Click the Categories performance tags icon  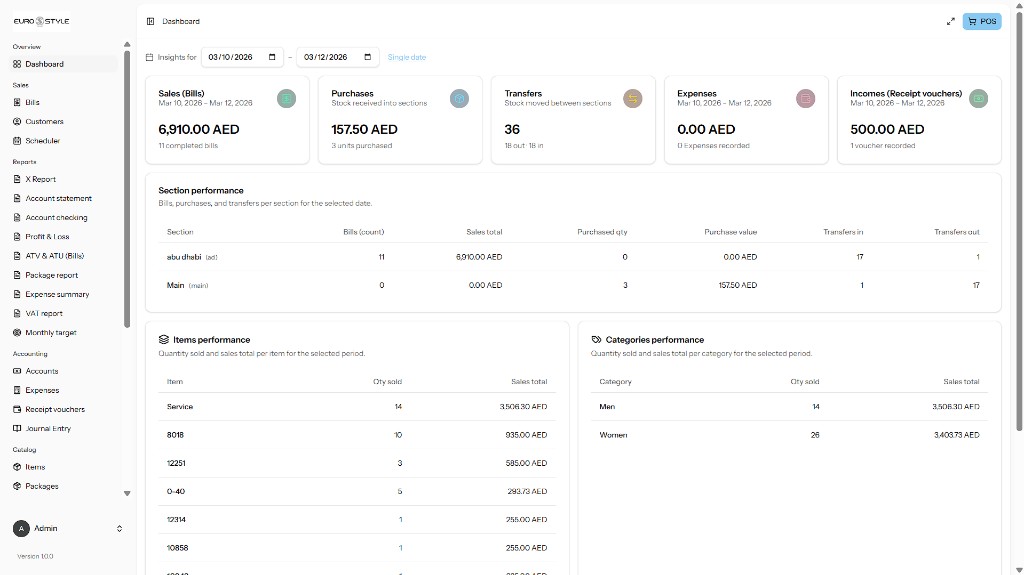(596, 340)
